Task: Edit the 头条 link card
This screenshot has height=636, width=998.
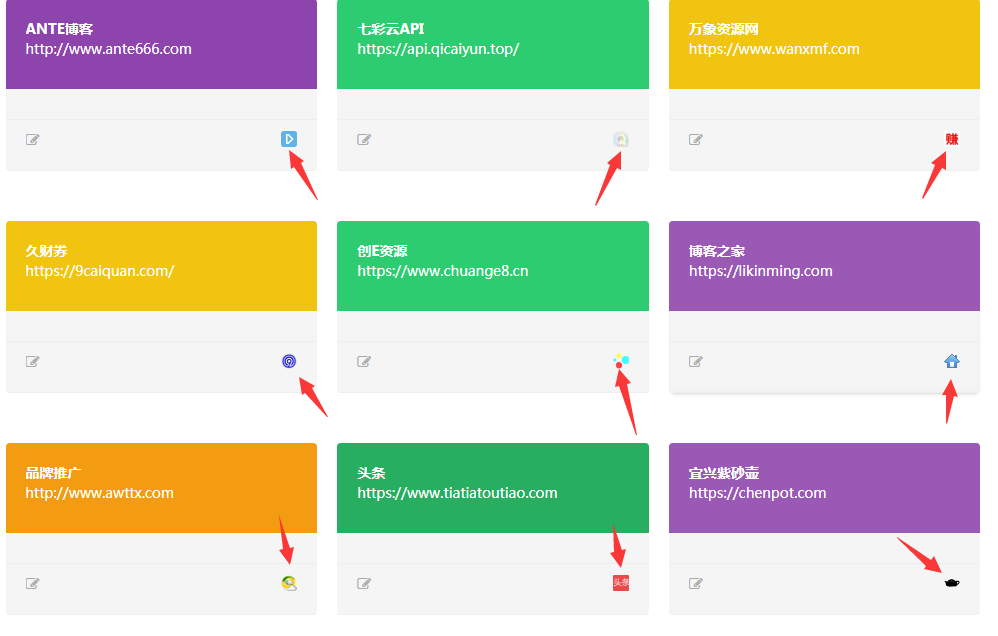Action: pos(364,584)
